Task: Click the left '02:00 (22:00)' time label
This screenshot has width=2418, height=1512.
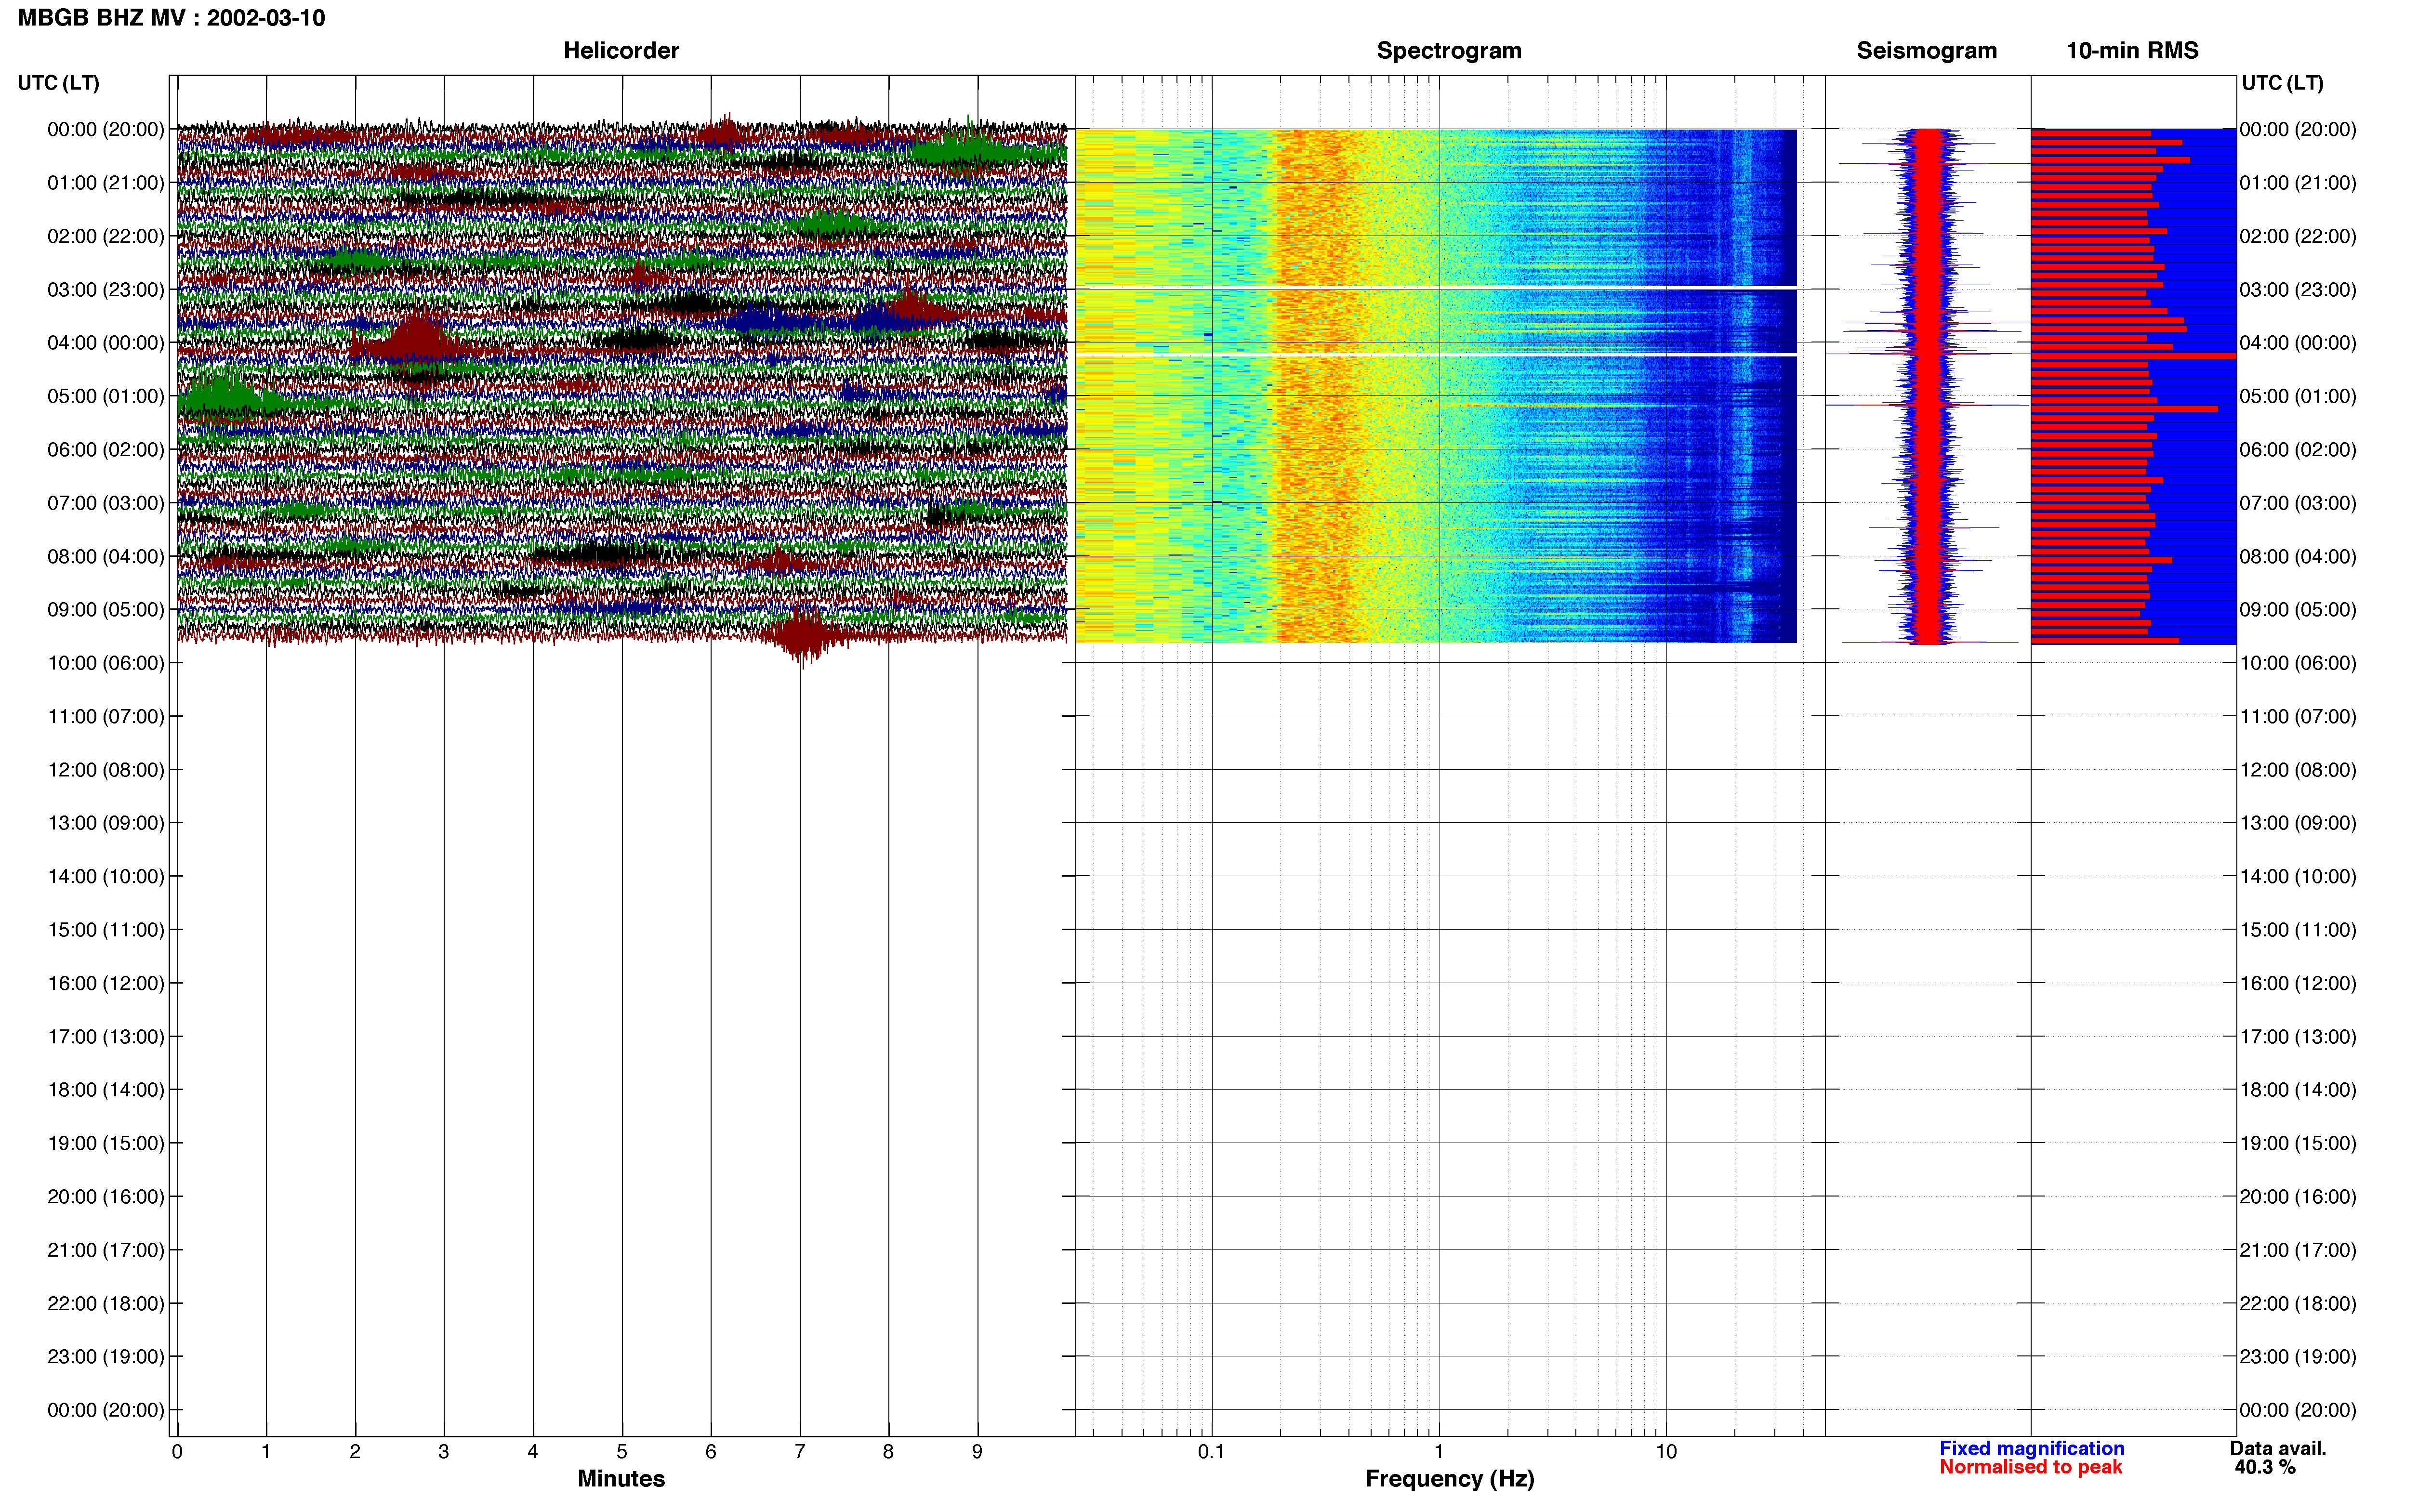Action: click(106, 236)
